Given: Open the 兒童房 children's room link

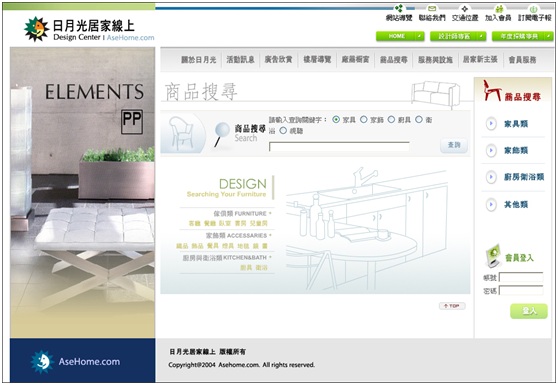Looking at the screenshot, I should pyautogui.click(x=258, y=224).
